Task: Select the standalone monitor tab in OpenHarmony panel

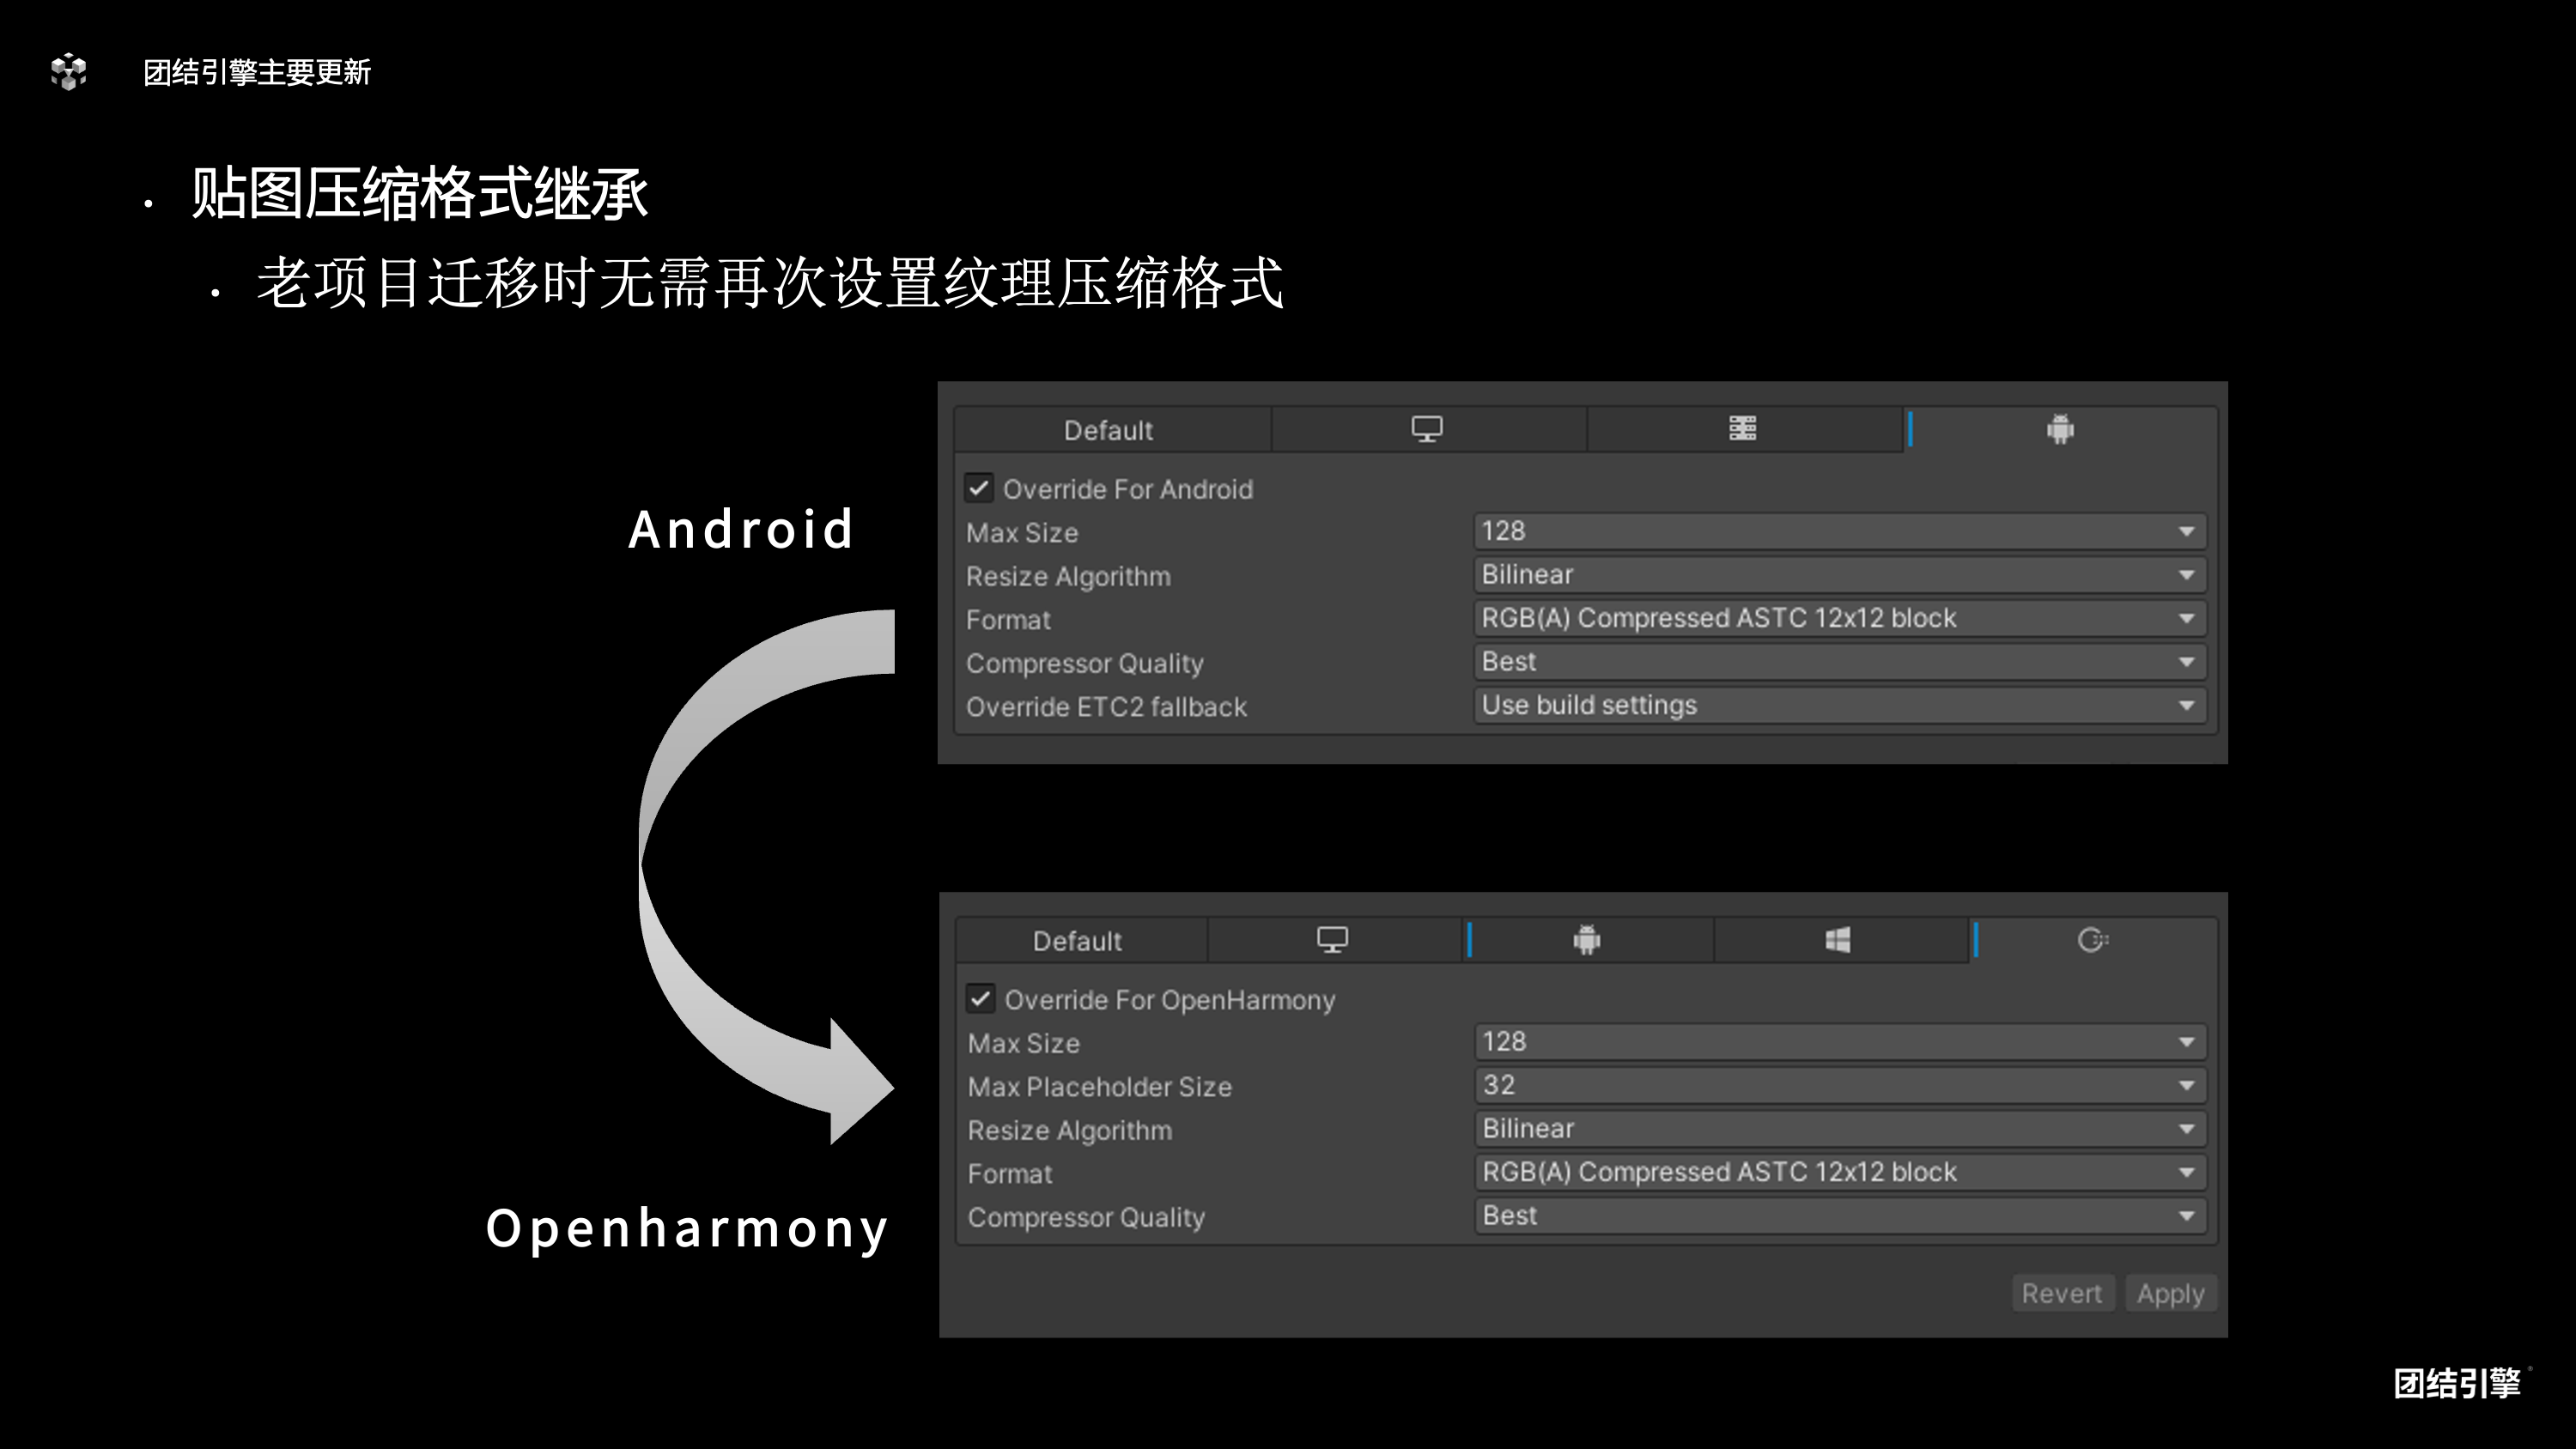Action: [x=1332, y=940]
